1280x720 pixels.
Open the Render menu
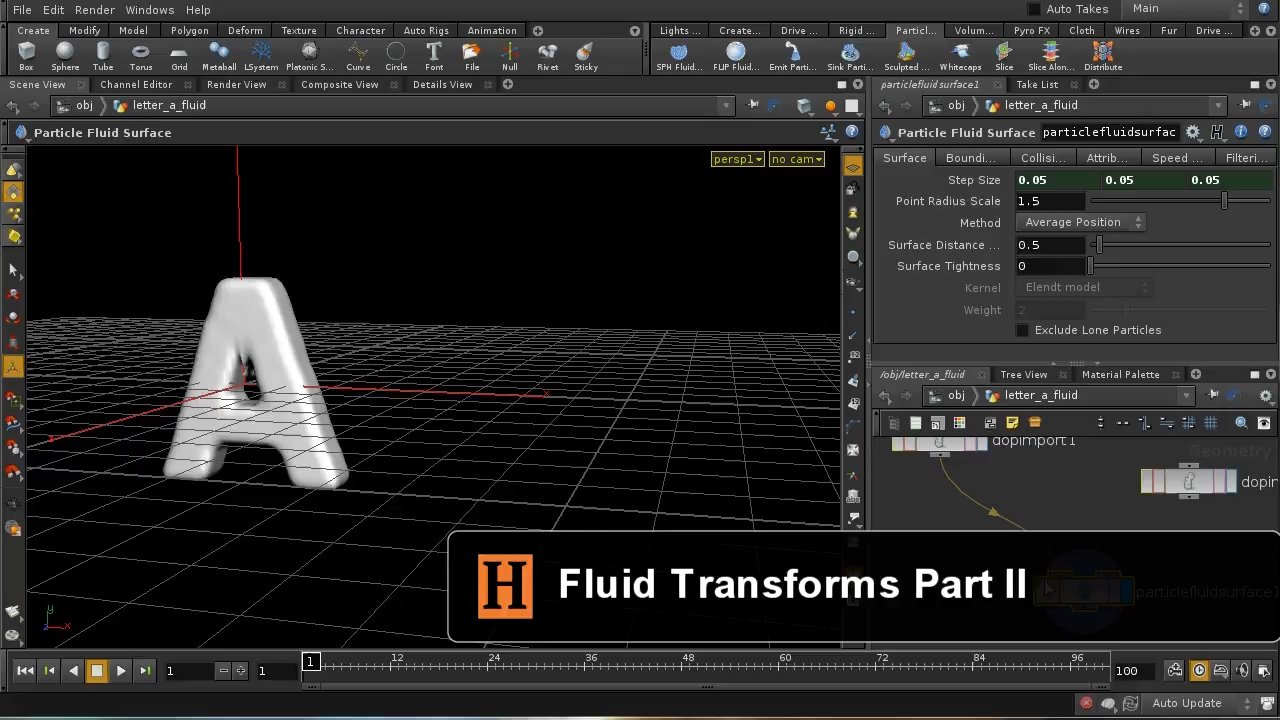click(x=94, y=9)
